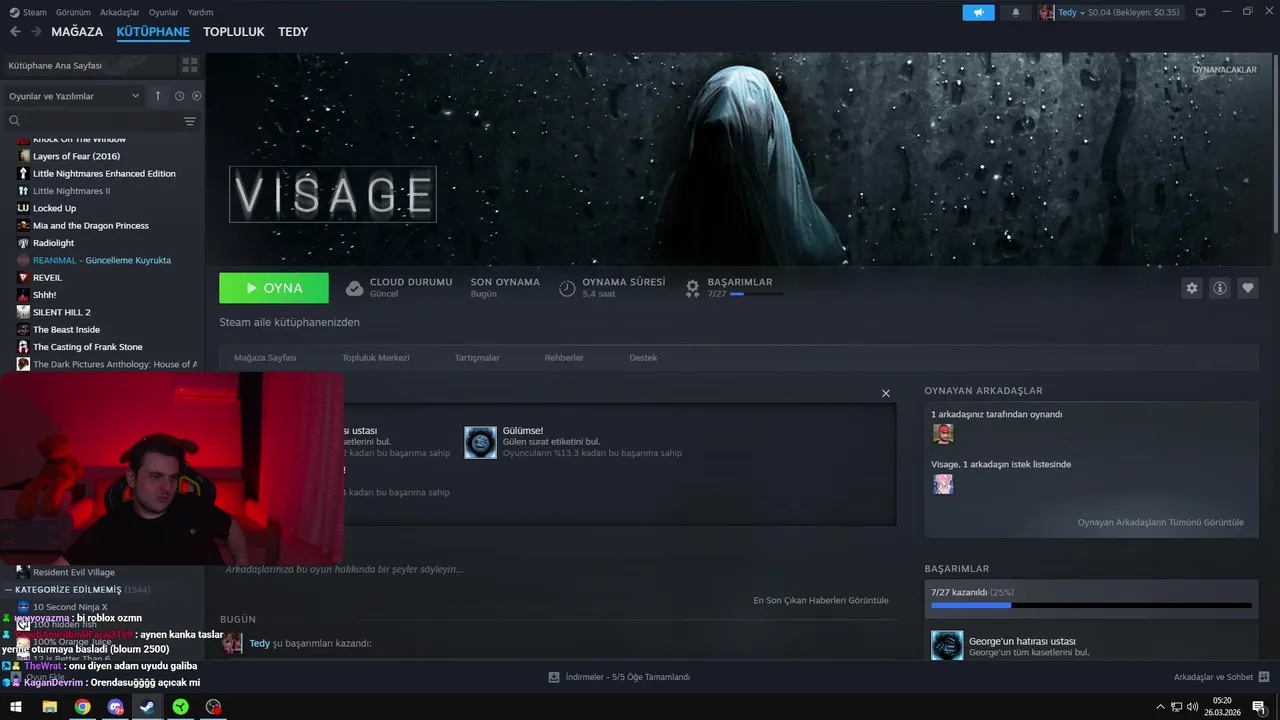Select Layers of Fear (2016) in library
This screenshot has height=720, width=1280.
pyautogui.click(x=76, y=156)
